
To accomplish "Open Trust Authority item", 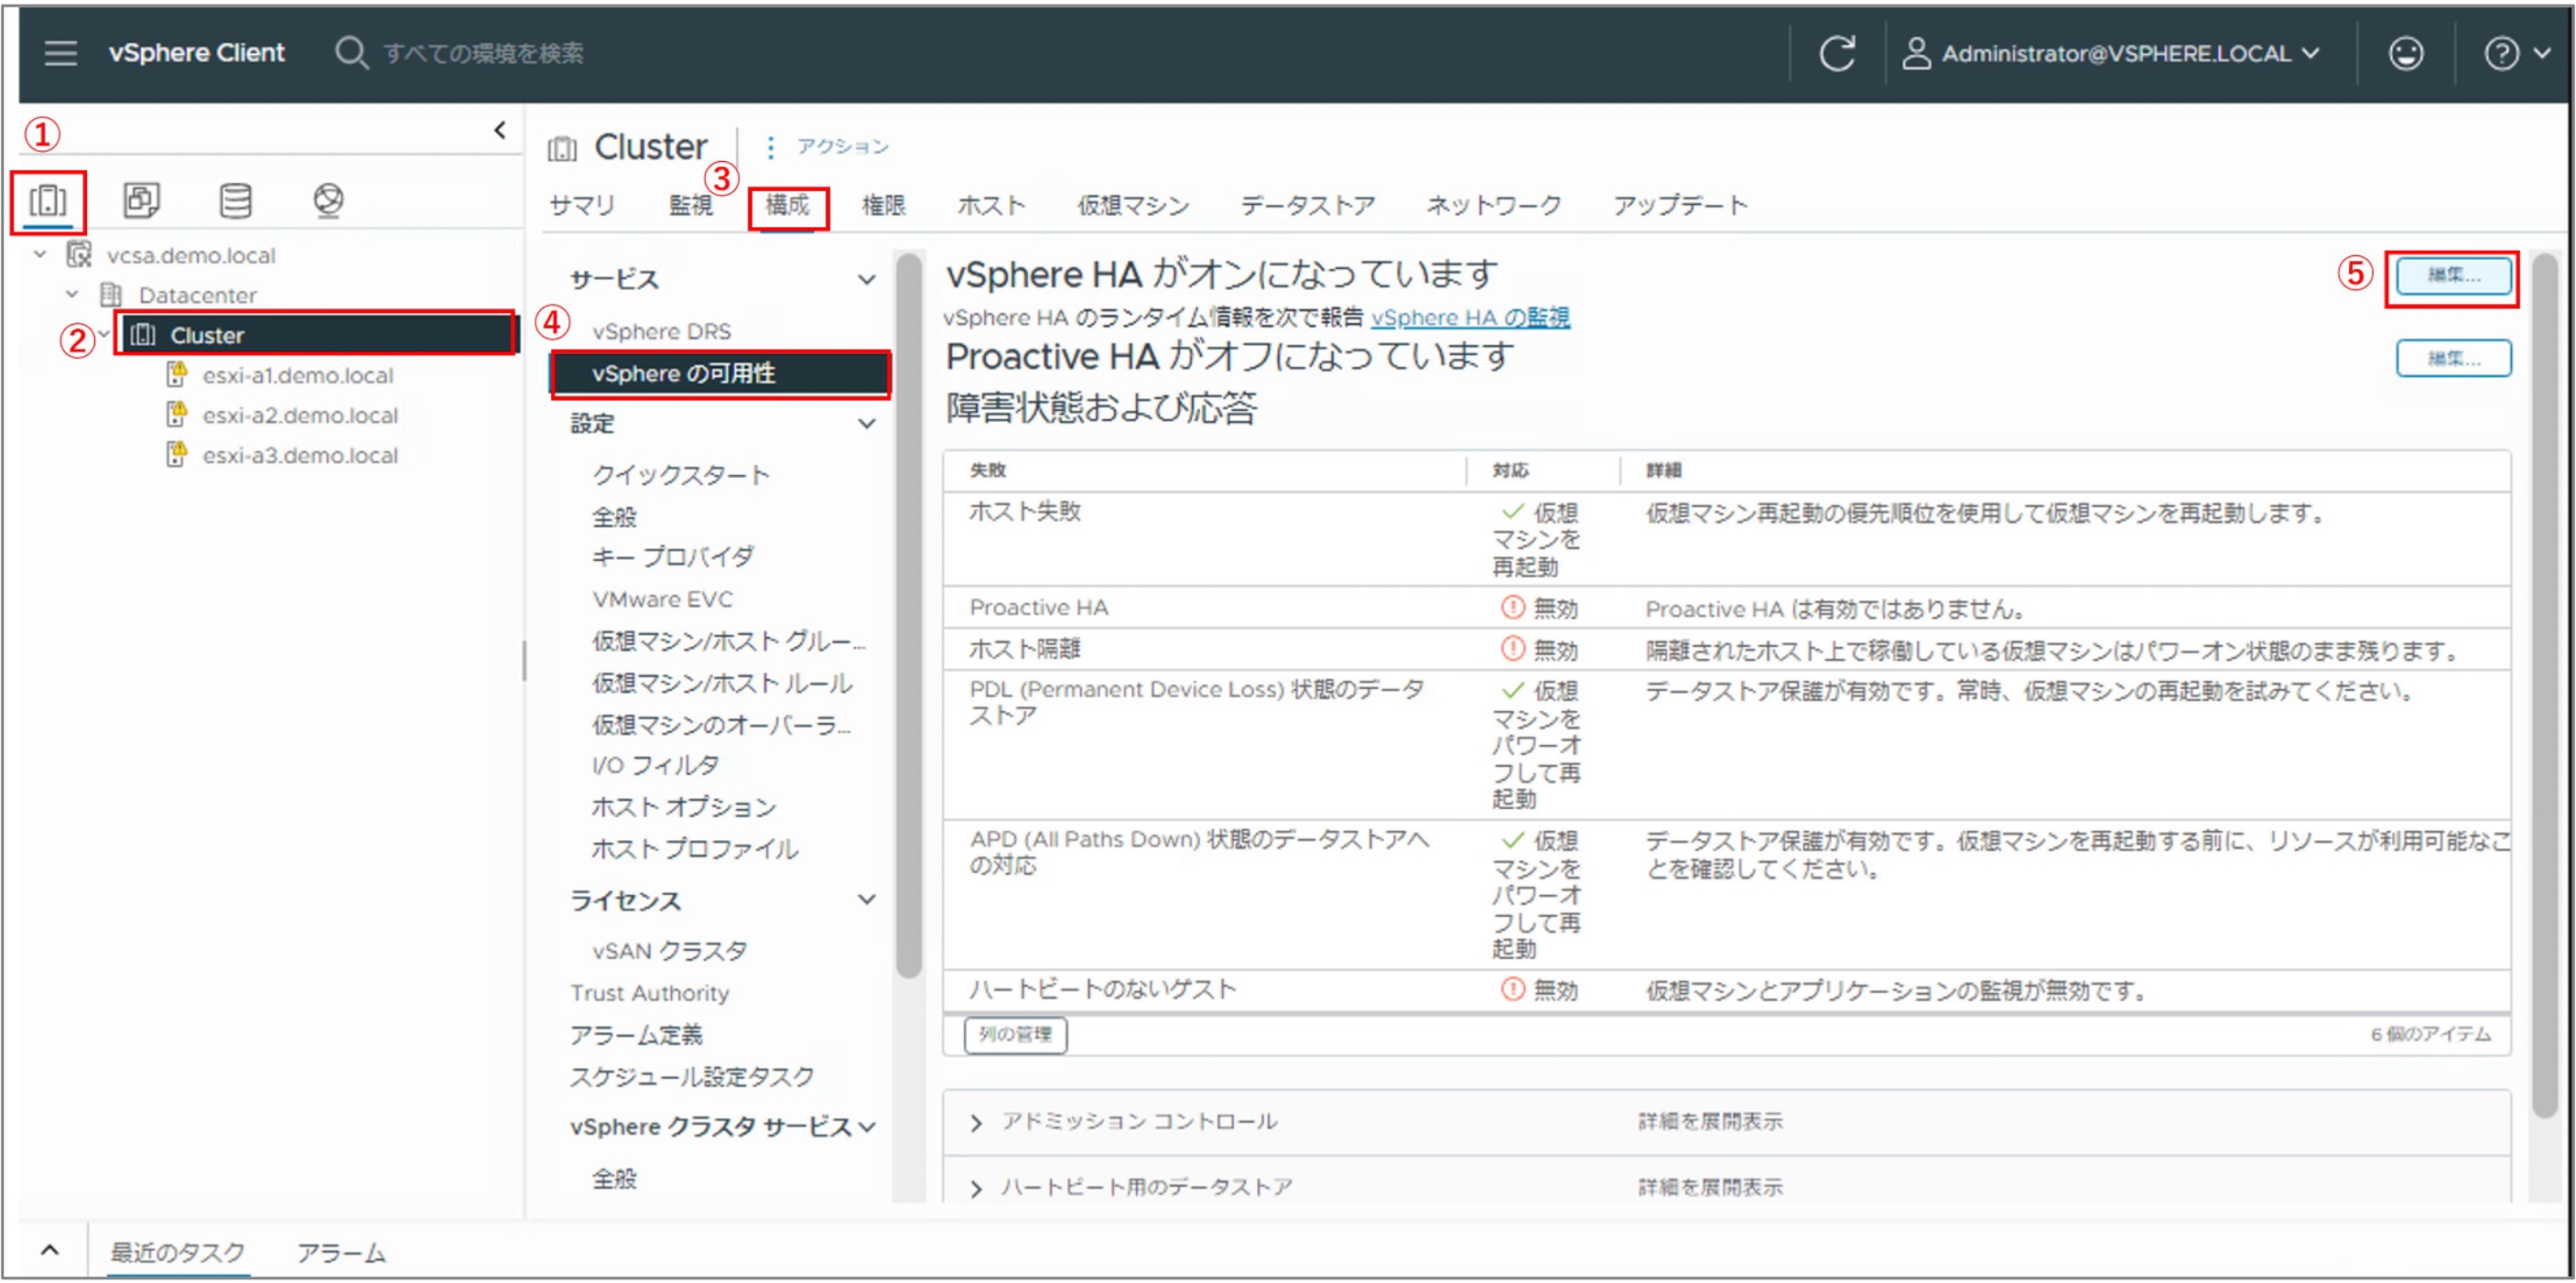I will [650, 993].
